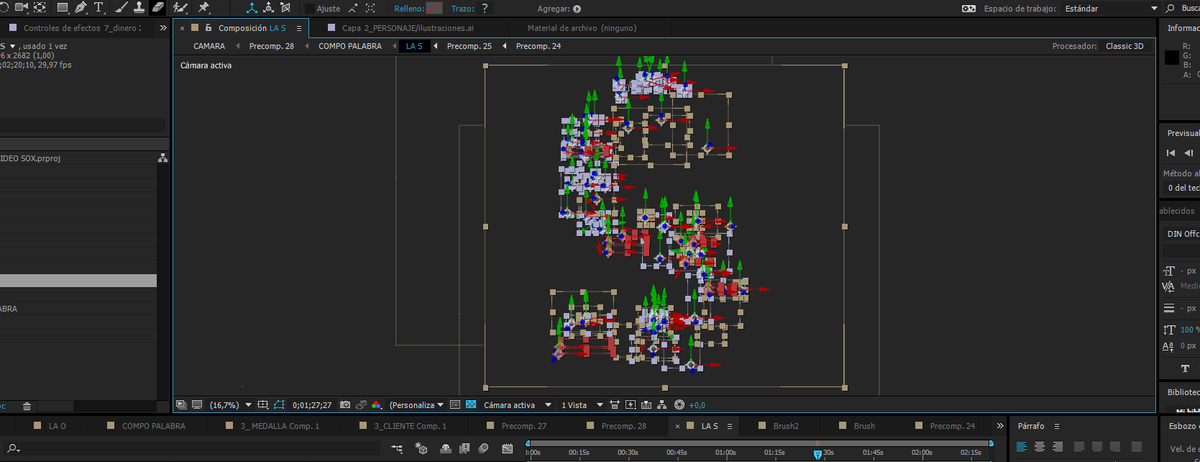This screenshot has height=462, width=1200.
Task: Reset exposure icon
Action: [679, 404]
